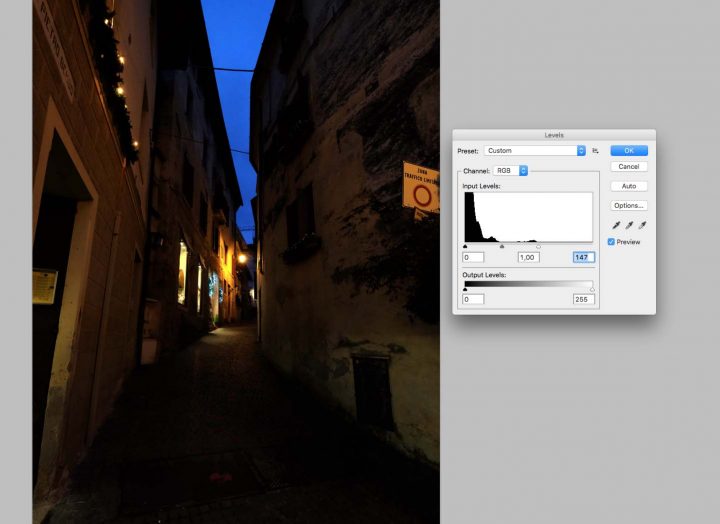This screenshot has height=524, width=720.
Task: Click the Levels dialog title bar
Action: [554, 135]
